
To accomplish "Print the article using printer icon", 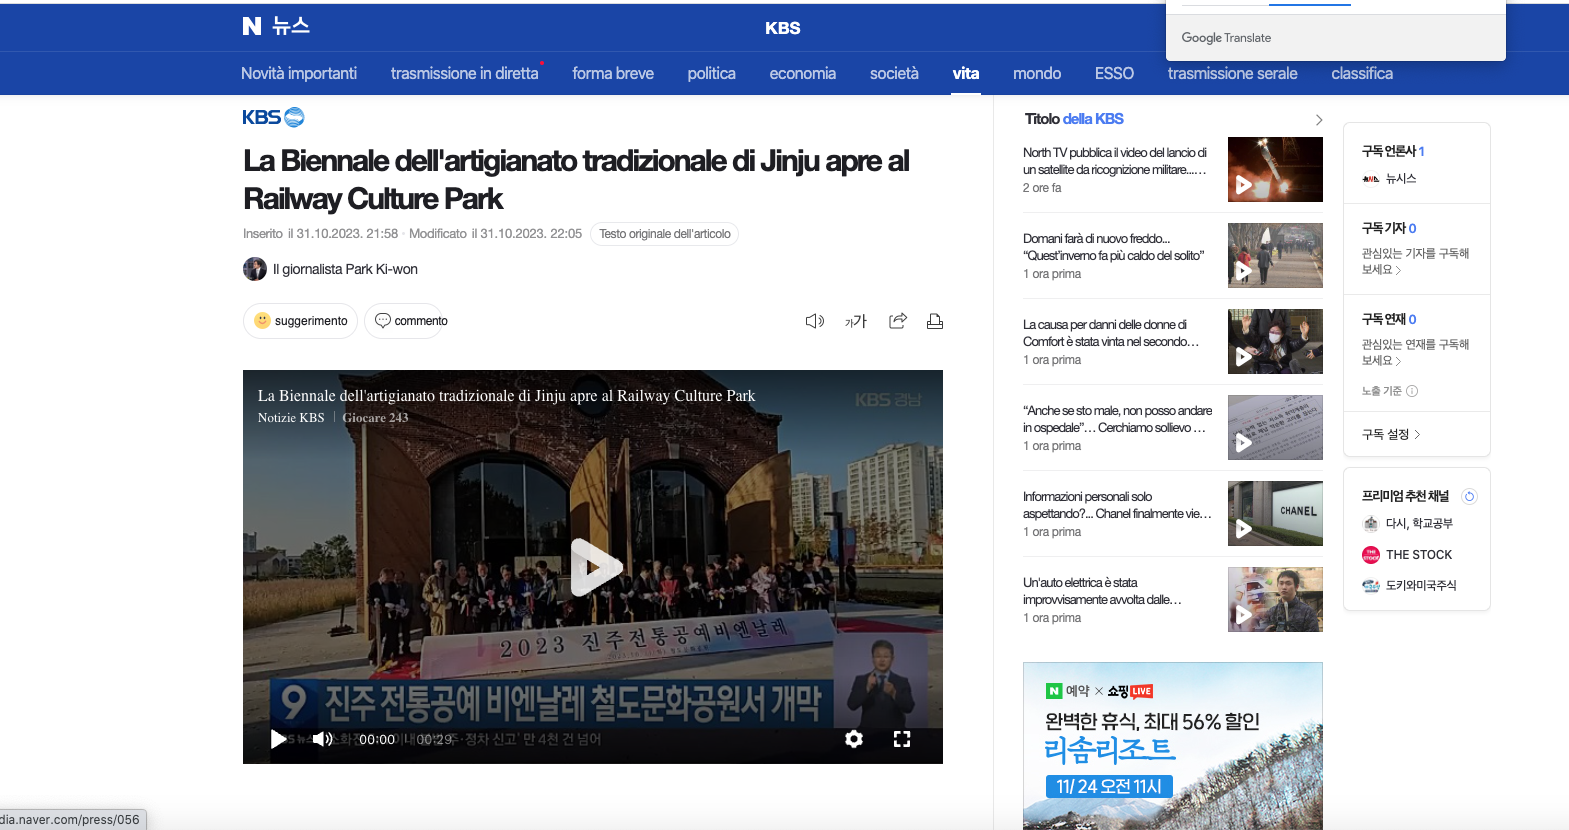I will (935, 321).
